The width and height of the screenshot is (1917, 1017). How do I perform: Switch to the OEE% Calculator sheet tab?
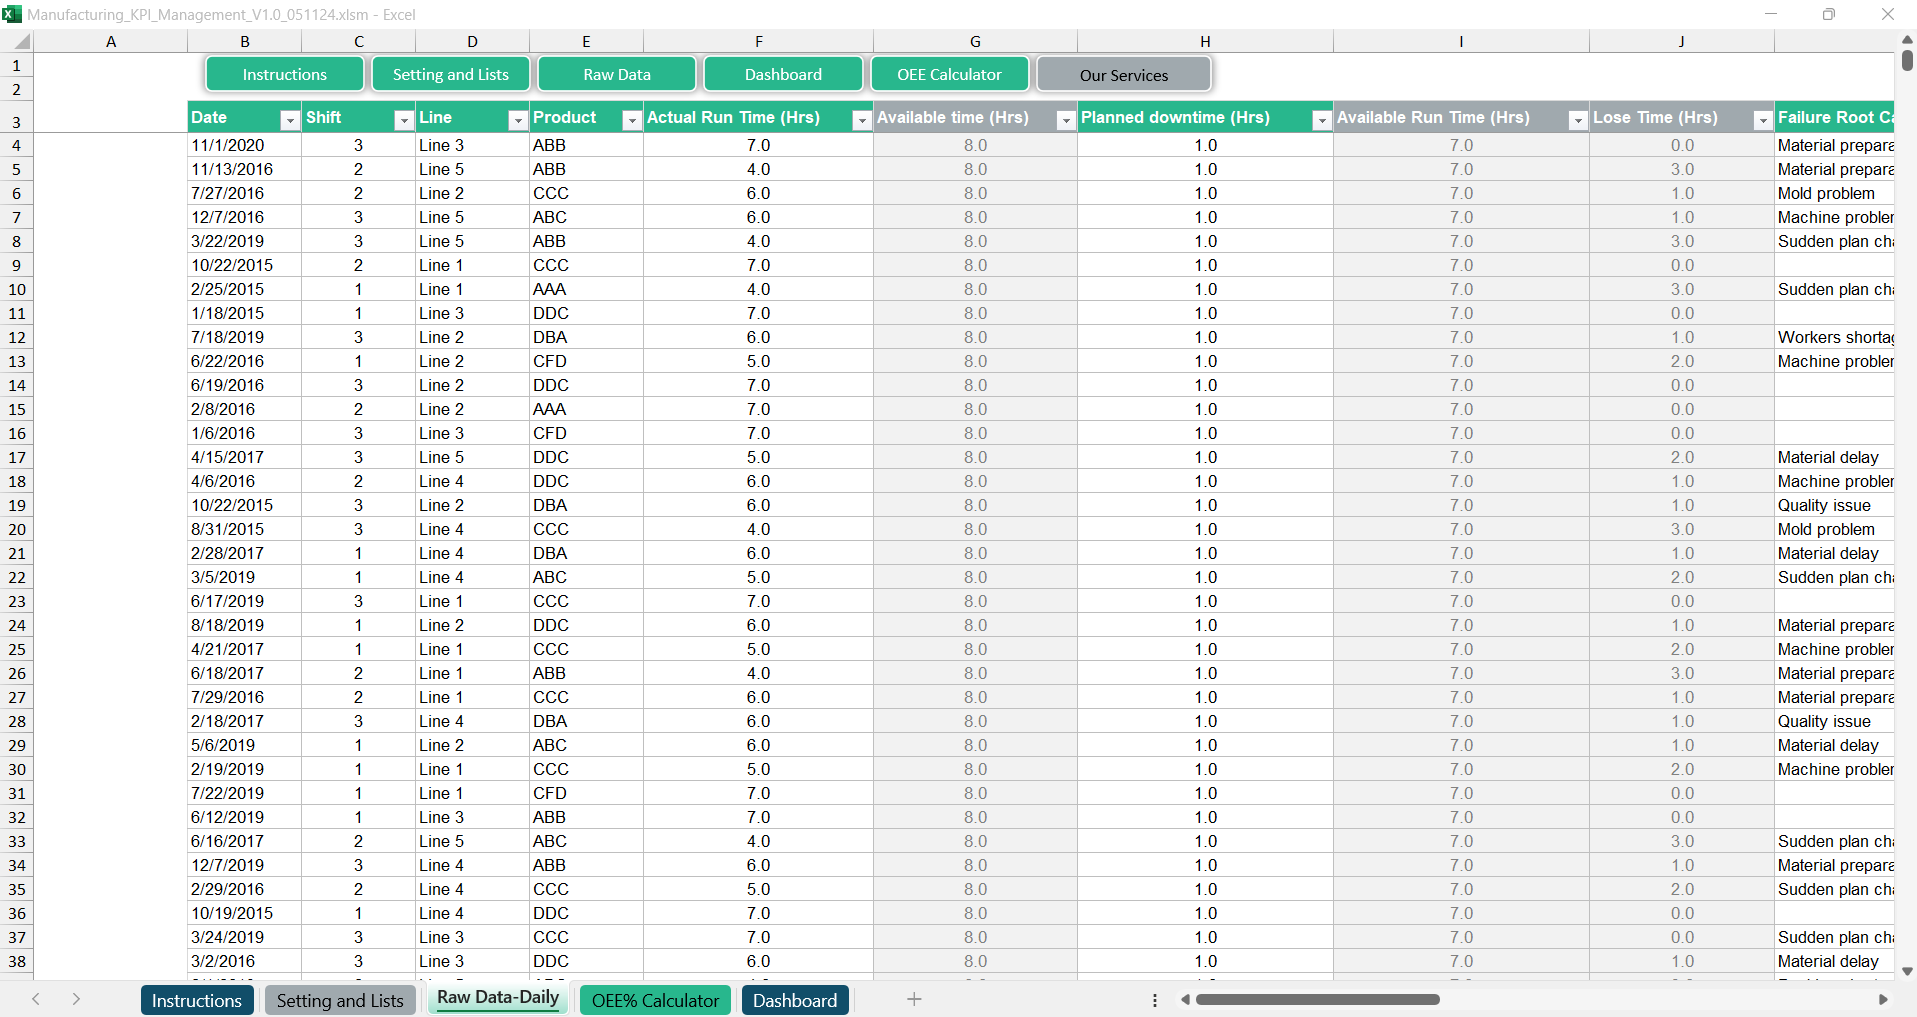click(x=655, y=1000)
